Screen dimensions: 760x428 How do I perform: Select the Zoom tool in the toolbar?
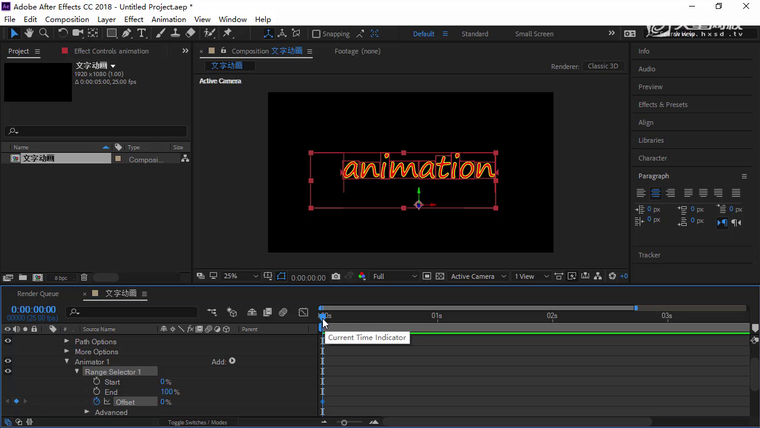(44, 33)
